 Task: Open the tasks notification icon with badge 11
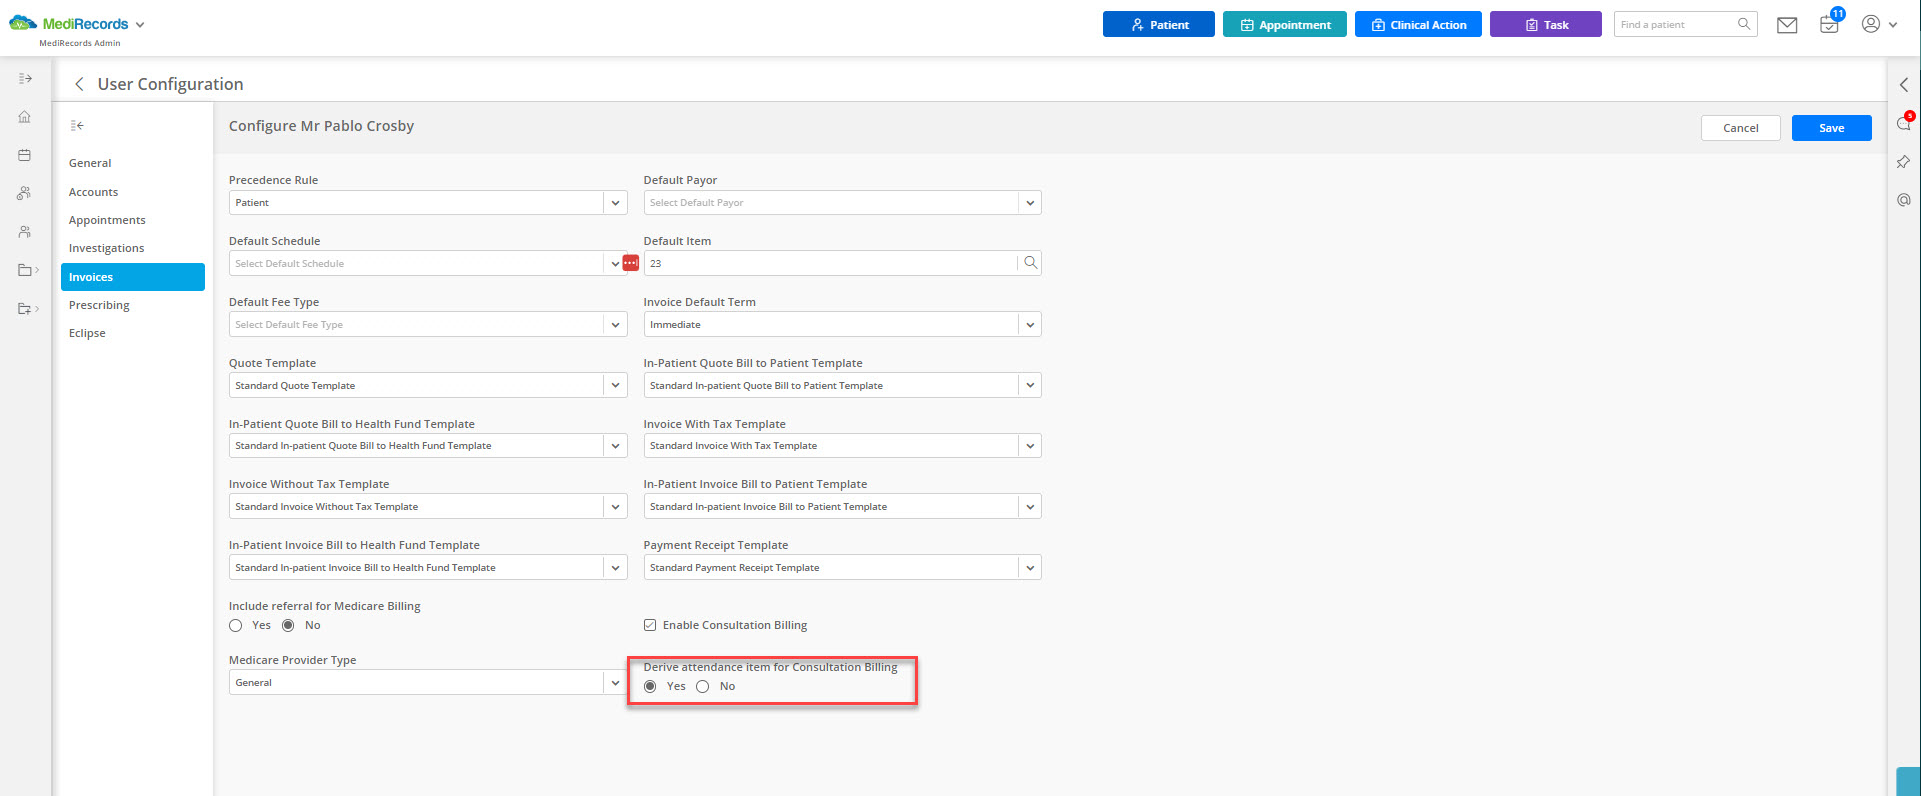click(1830, 24)
